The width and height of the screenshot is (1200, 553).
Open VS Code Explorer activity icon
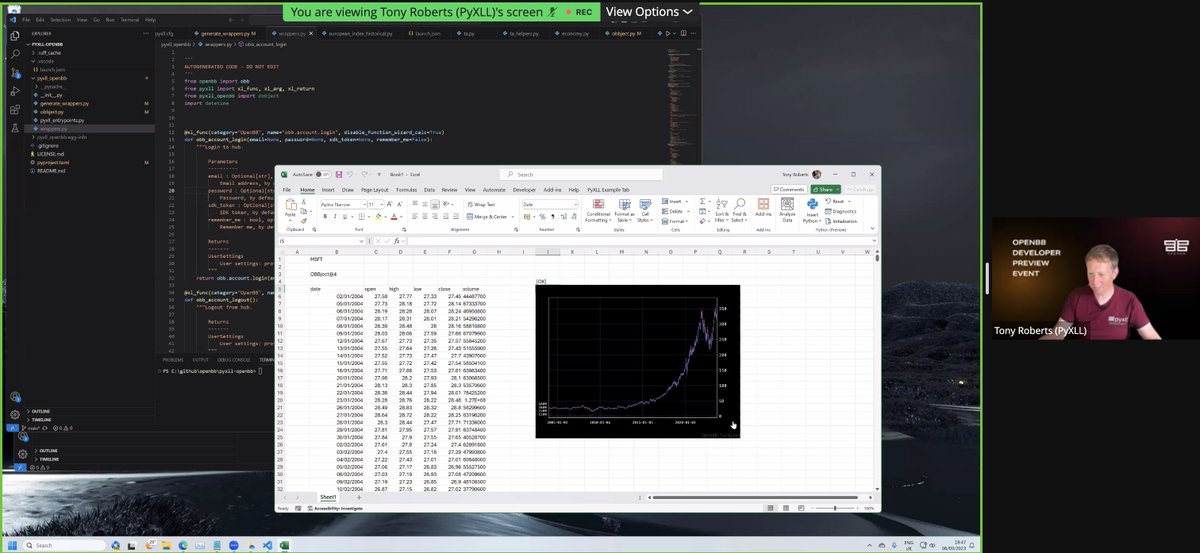click(15, 35)
